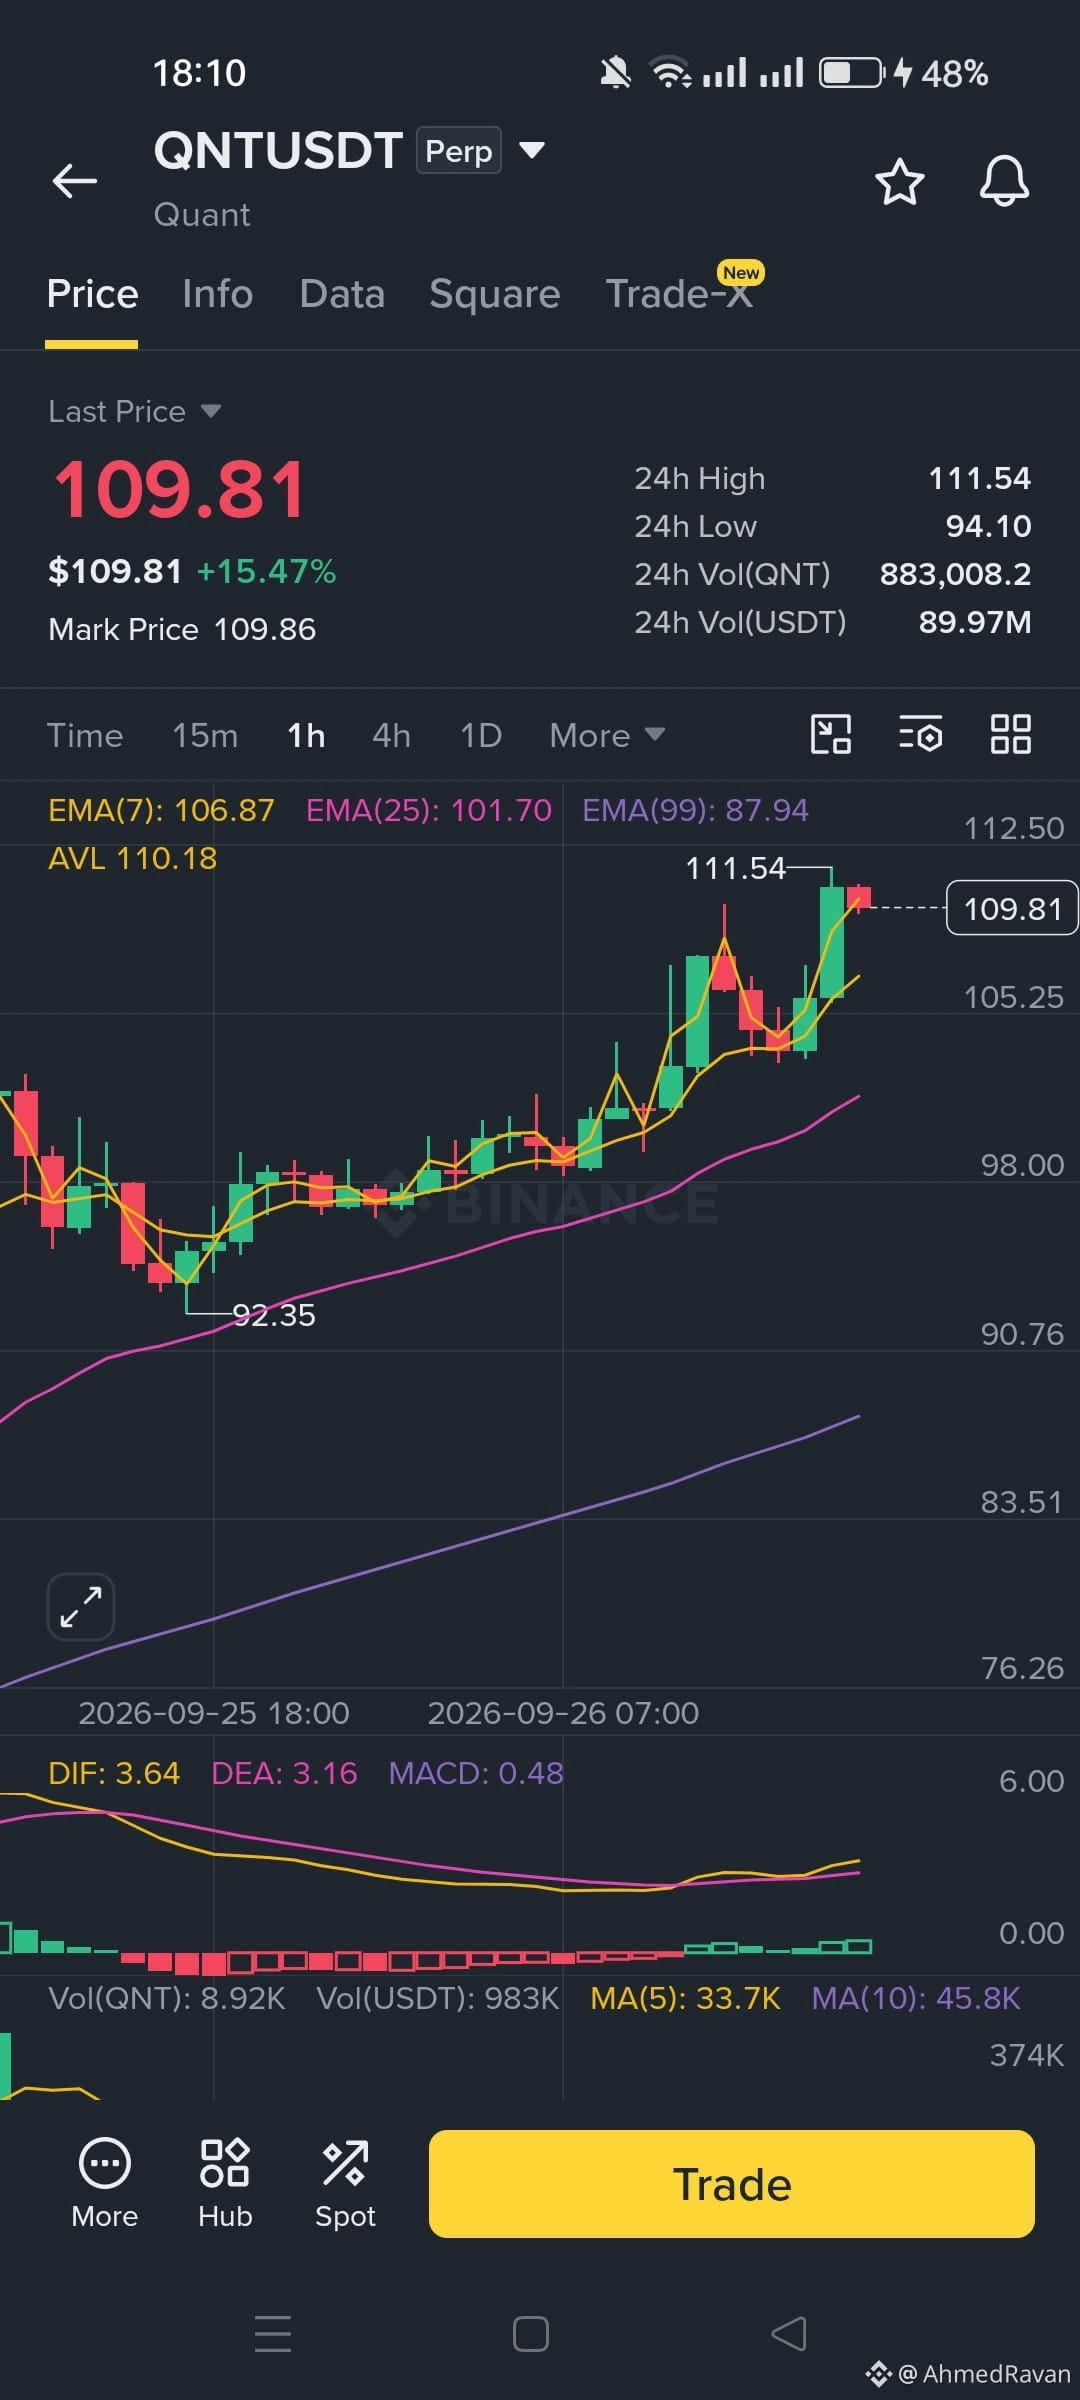The height and width of the screenshot is (2400, 1080).
Task: Select the 15m chart interval
Action: pyautogui.click(x=205, y=735)
